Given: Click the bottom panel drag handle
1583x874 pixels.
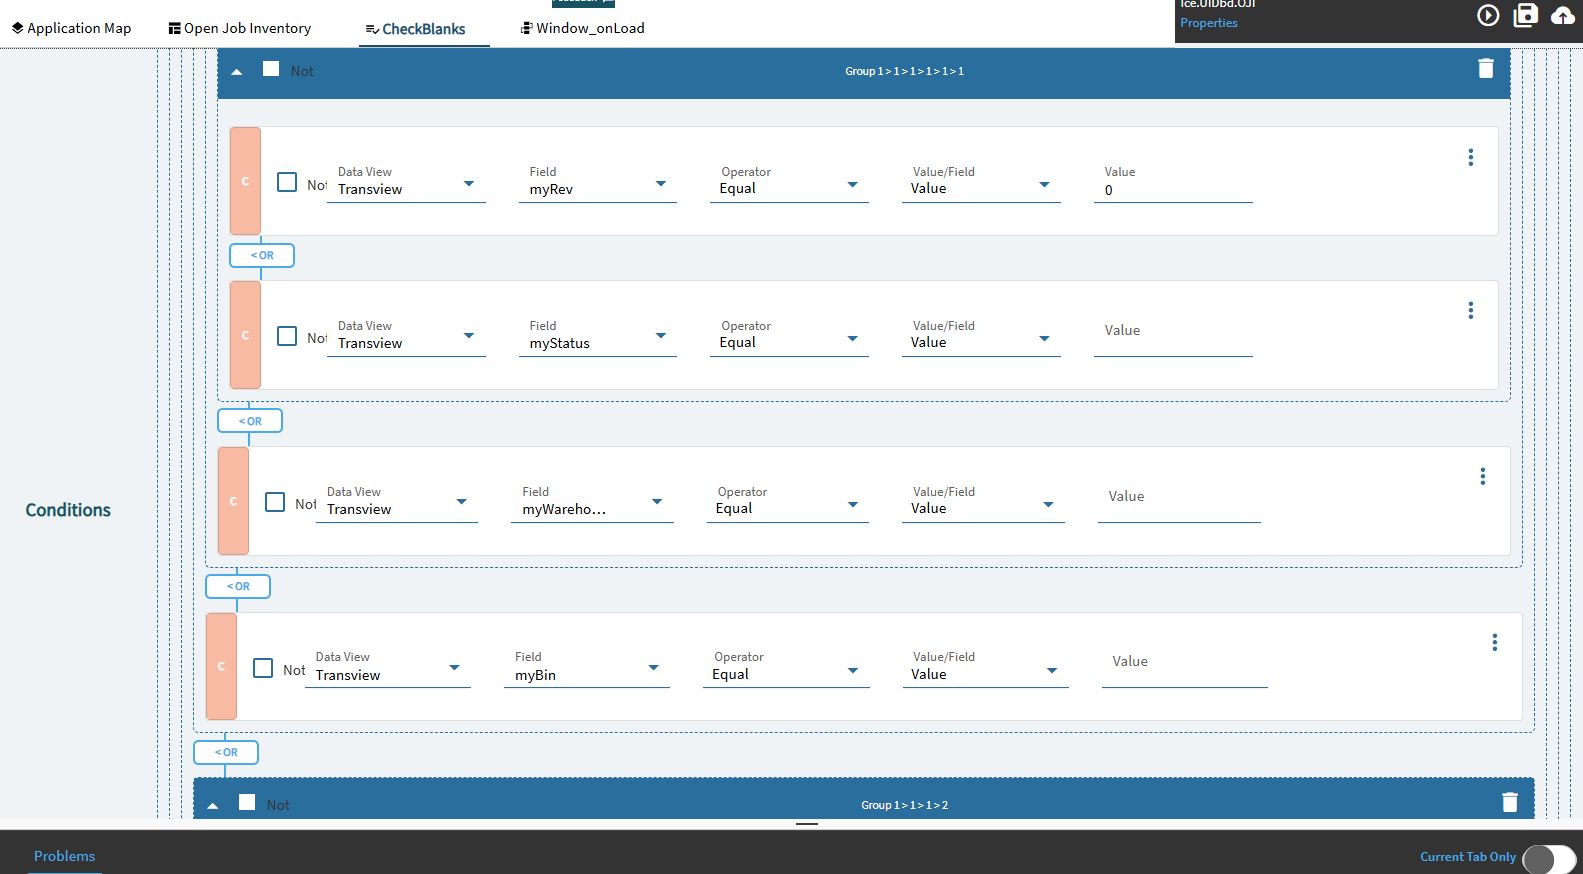Looking at the screenshot, I should click(x=807, y=824).
